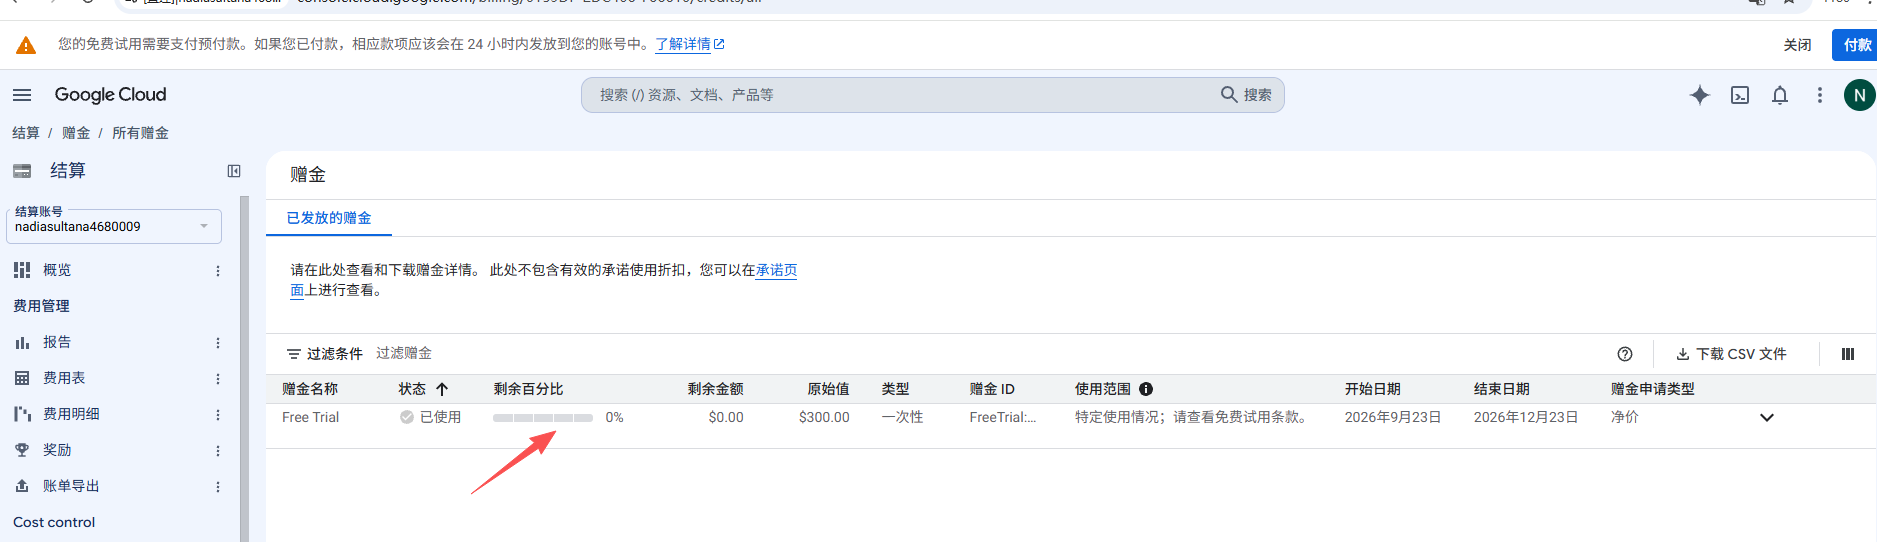Image resolution: width=1877 pixels, height=542 pixels.
Task: Expand the Free Trial row chevron
Action: (x=1767, y=418)
